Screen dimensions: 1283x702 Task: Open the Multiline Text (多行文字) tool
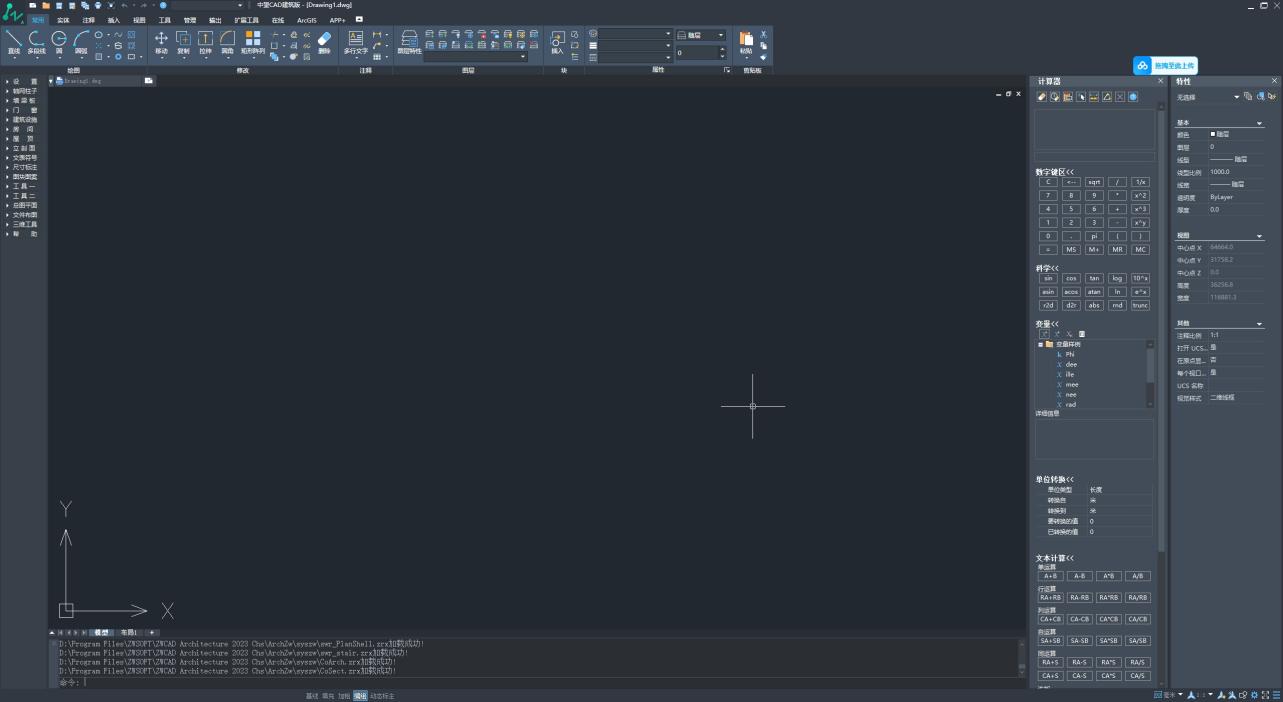pyautogui.click(x=355, y=41)
